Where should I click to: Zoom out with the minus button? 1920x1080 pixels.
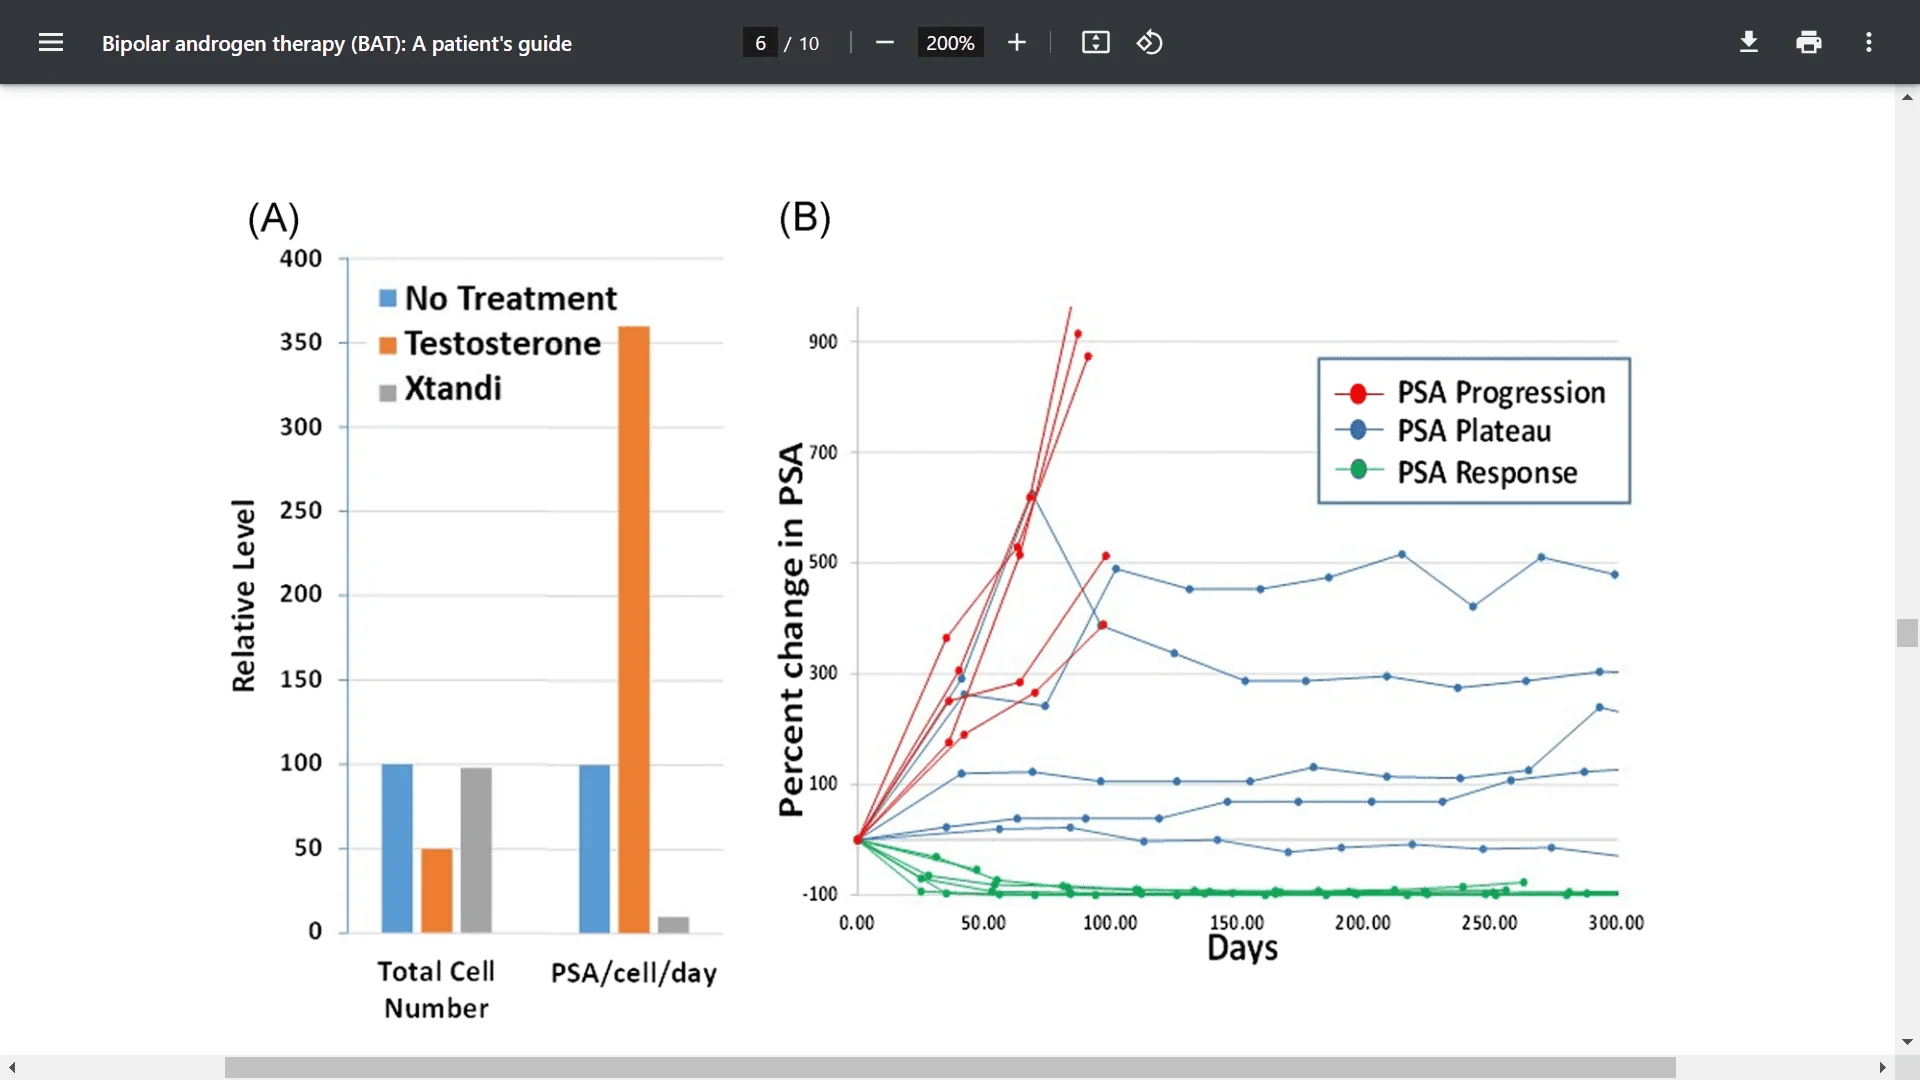(884, 42)
